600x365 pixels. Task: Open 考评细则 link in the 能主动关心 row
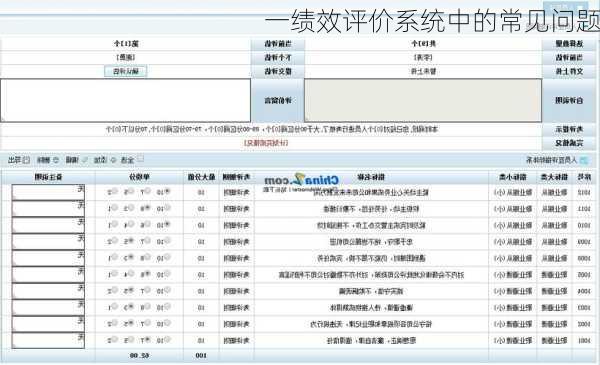click(x=236, y=192)
